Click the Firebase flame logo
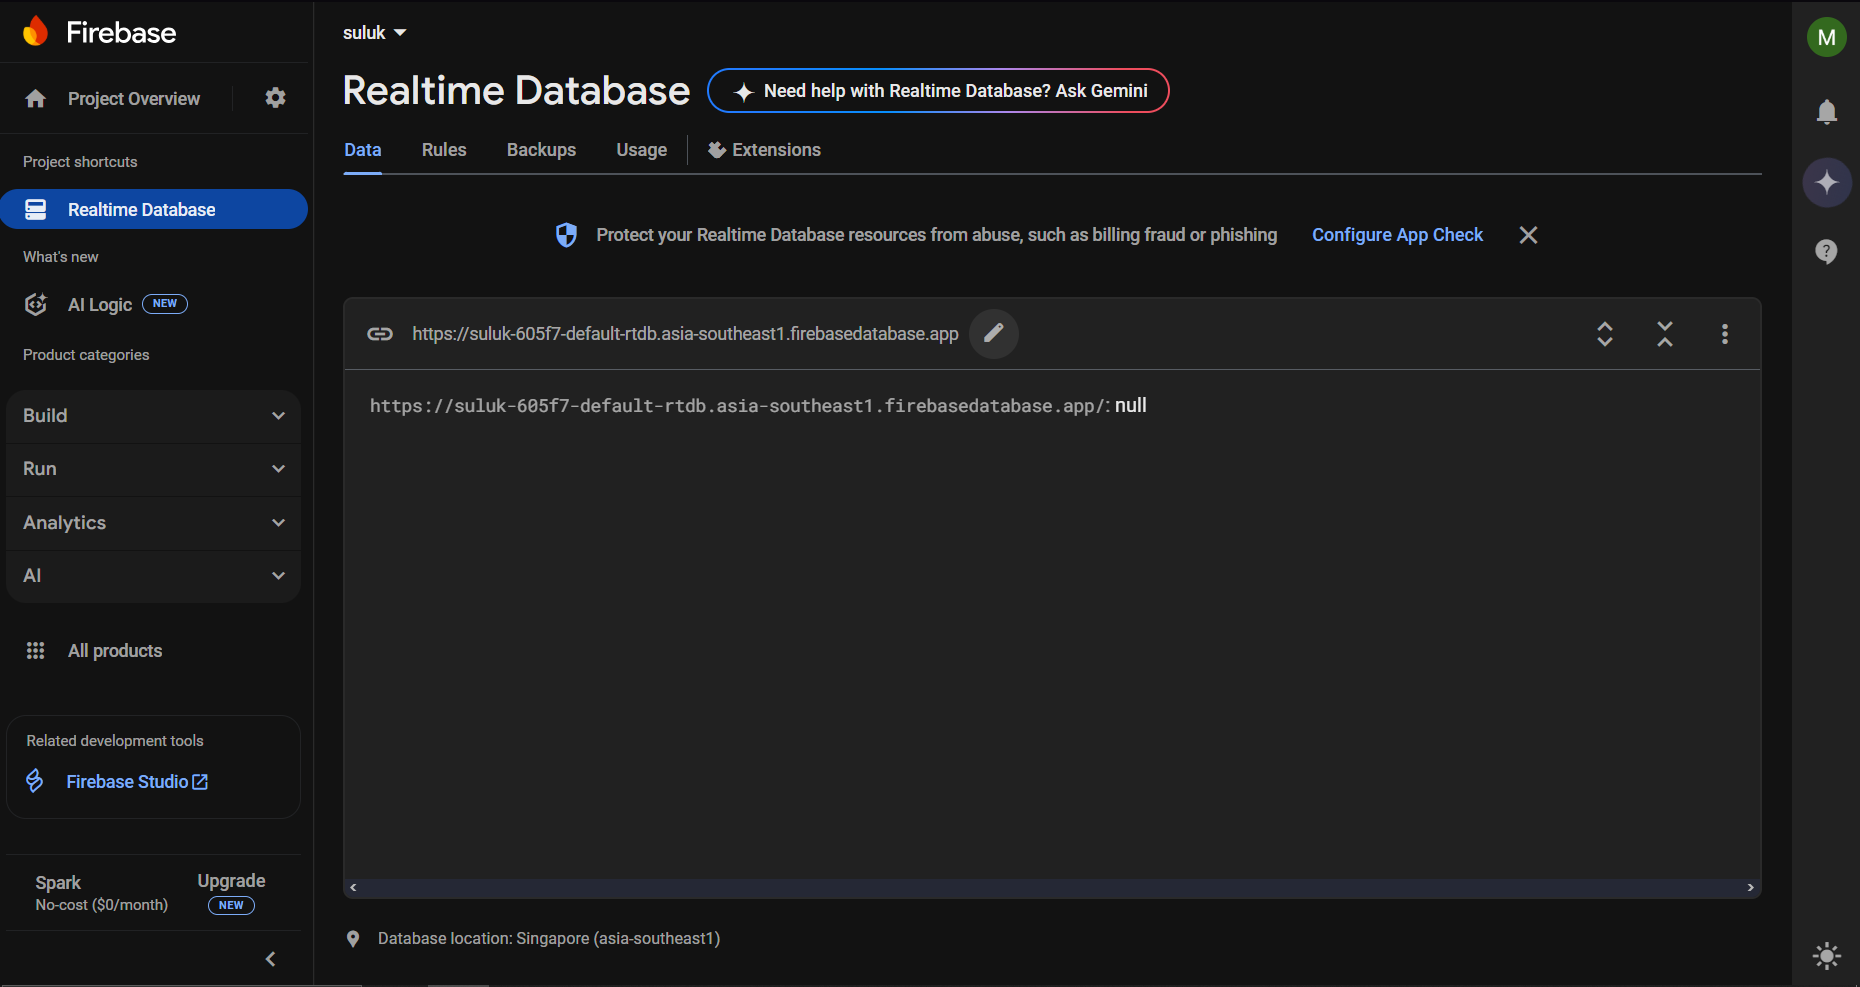The image size is (1860, 987). click(36, 31)
